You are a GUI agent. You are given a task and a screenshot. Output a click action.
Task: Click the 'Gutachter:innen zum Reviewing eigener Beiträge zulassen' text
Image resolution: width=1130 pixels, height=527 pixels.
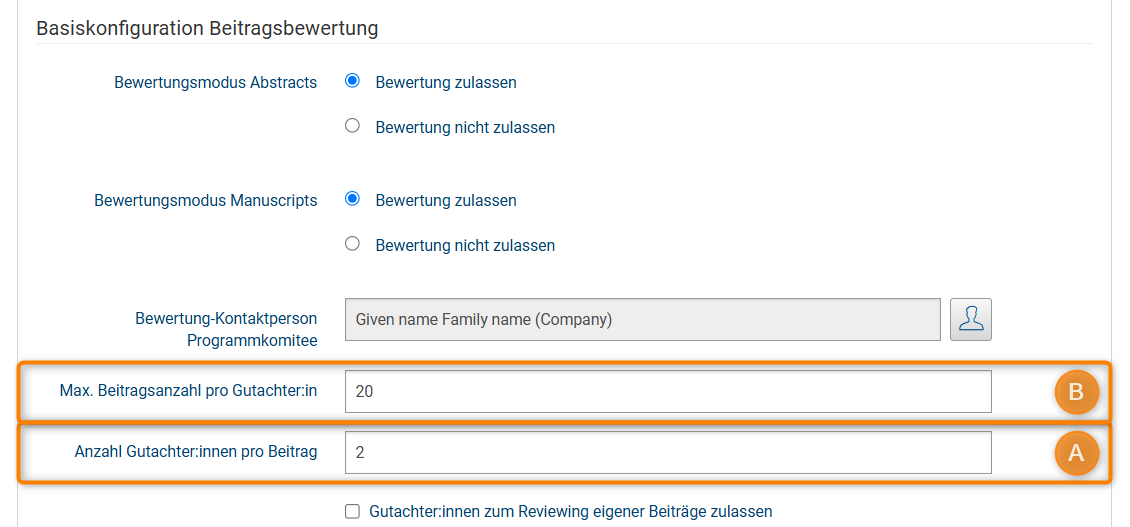(x=570, y=512)
